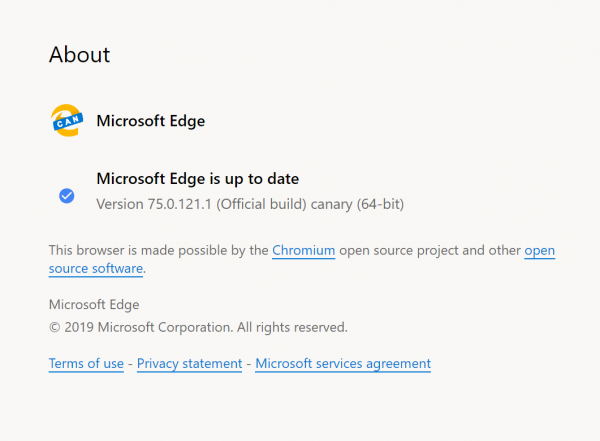
Task: Click the "open source project and other" text
Action: click(430, 250)
